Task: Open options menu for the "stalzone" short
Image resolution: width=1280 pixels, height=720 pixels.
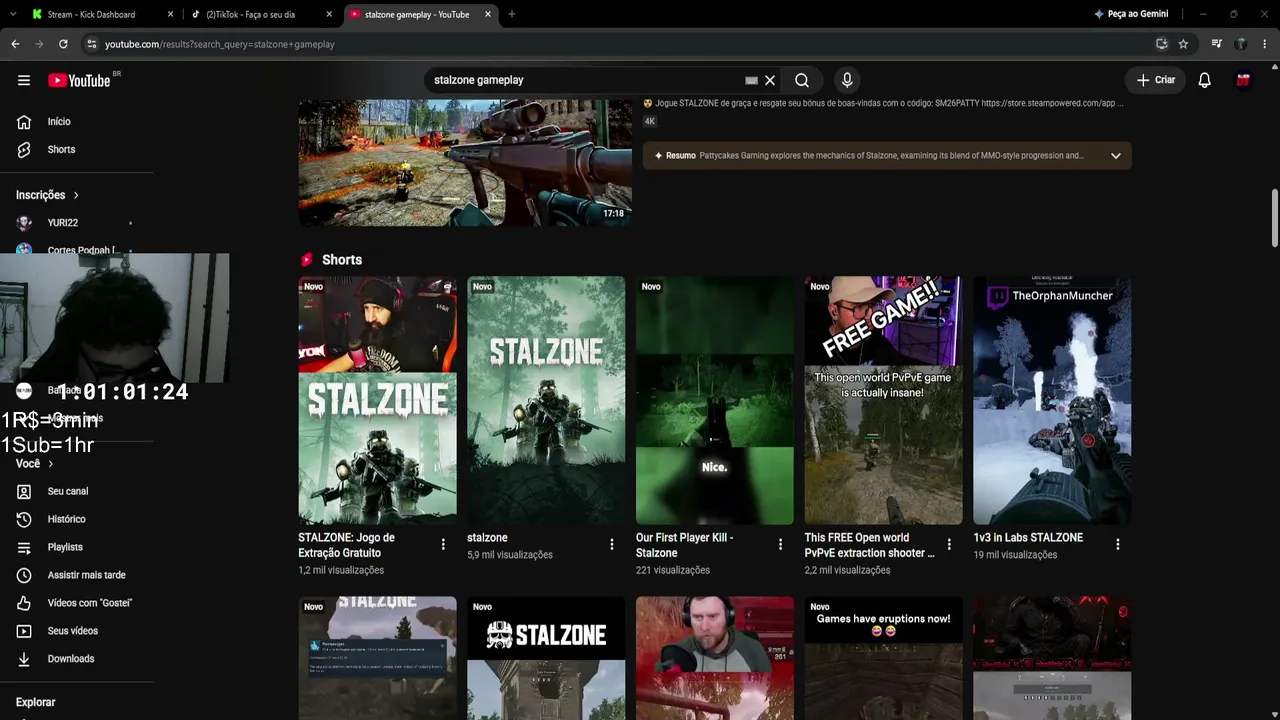Action: (612, 544)
